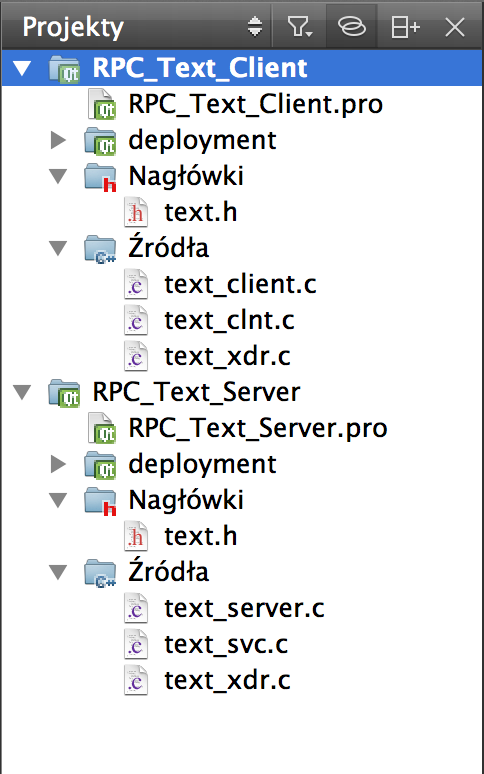
Task: Toggle synchronize with editor link button
Action: (351, 27)
